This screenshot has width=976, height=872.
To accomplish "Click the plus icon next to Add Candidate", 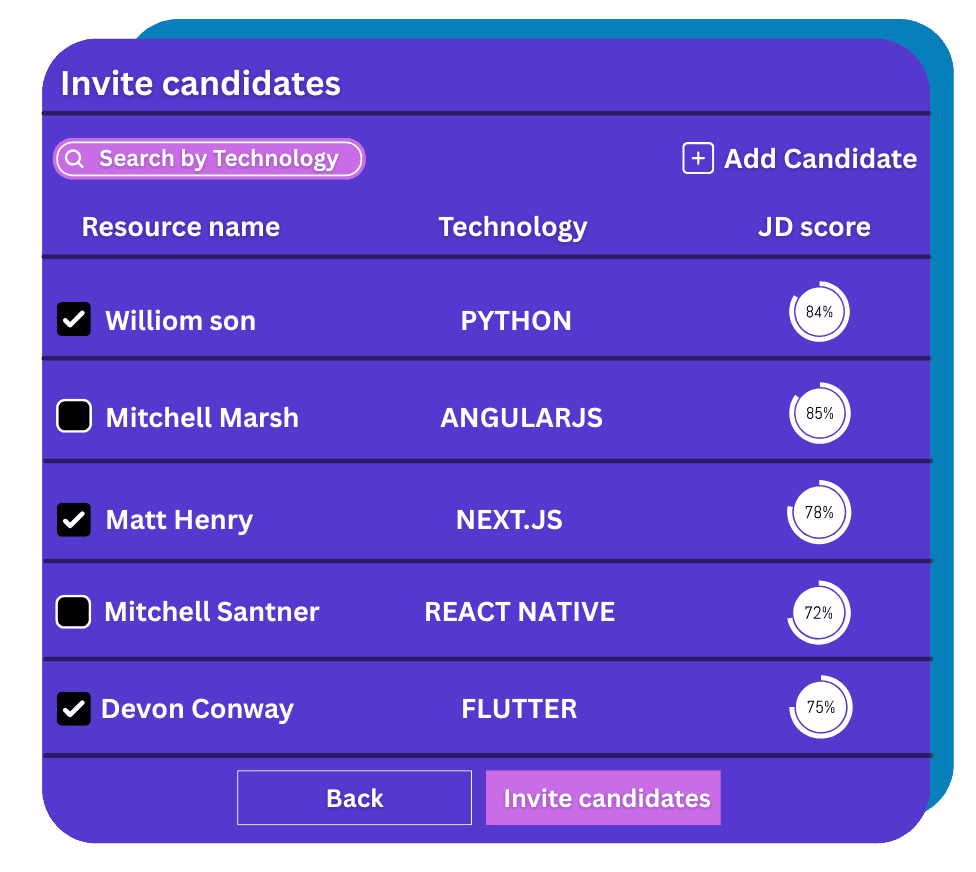I will [x=697, y=158].
